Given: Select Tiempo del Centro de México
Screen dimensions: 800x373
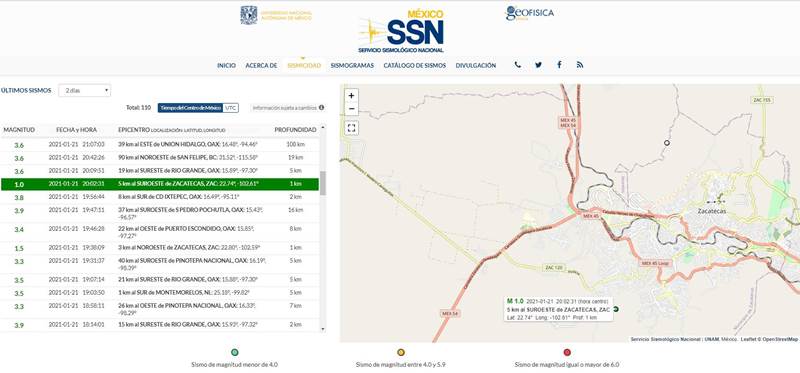Looking at the screenshot, I should [x=191, y=108].
